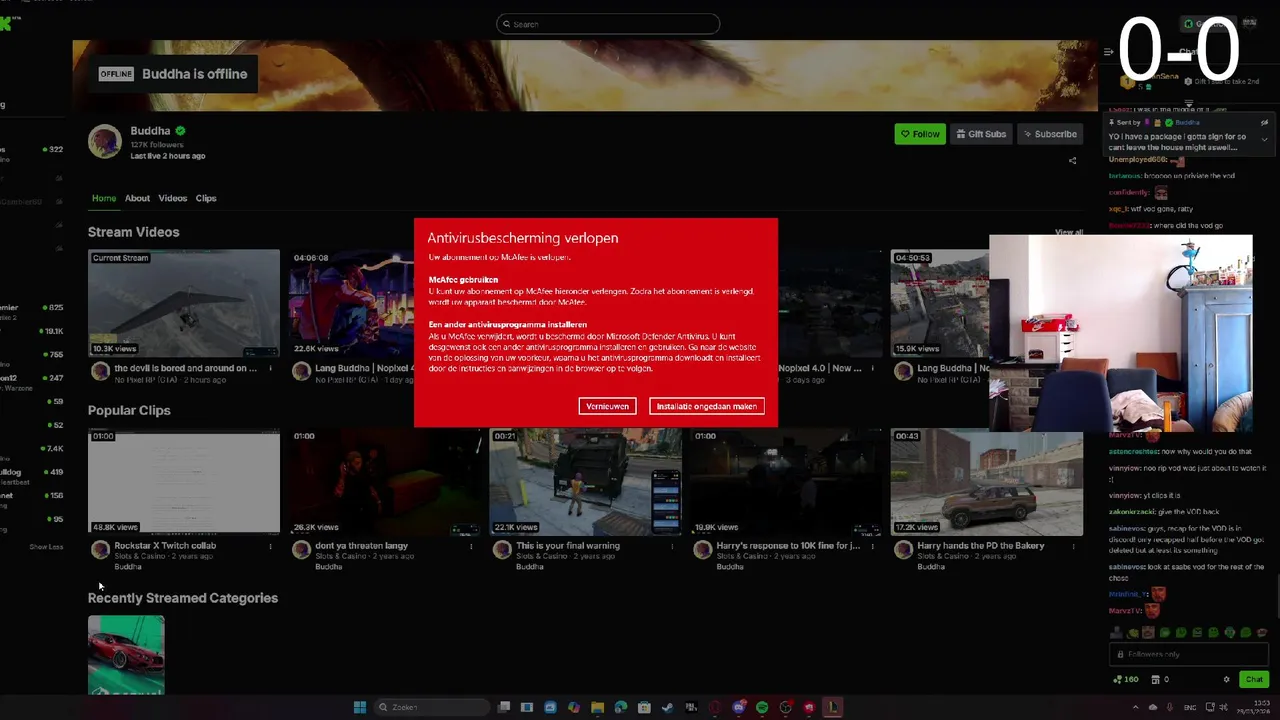Click Installatie ongedaan maken button
The height and width of the screenshot is (720, 1280).
(x=706, y=406)
